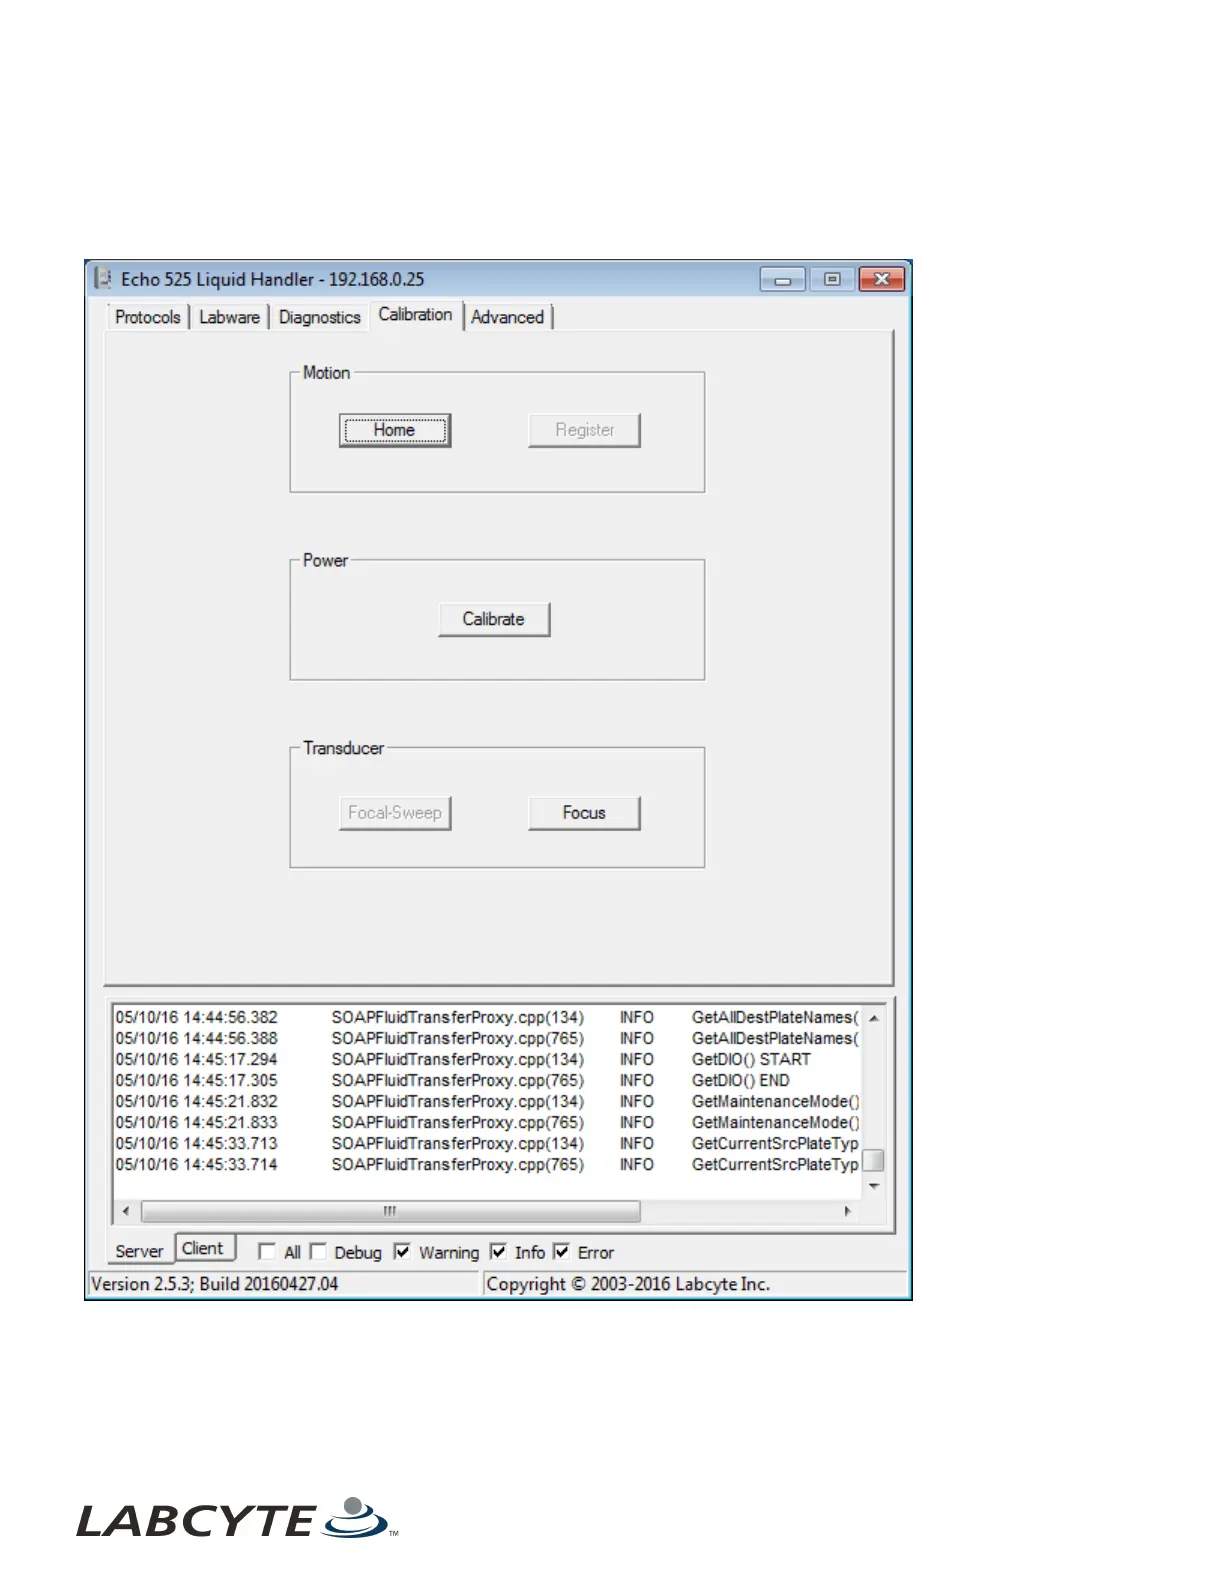1224x1584 pixels.
Task: Click the vertical log scrollbar thumb
Action: point(874,1160)
